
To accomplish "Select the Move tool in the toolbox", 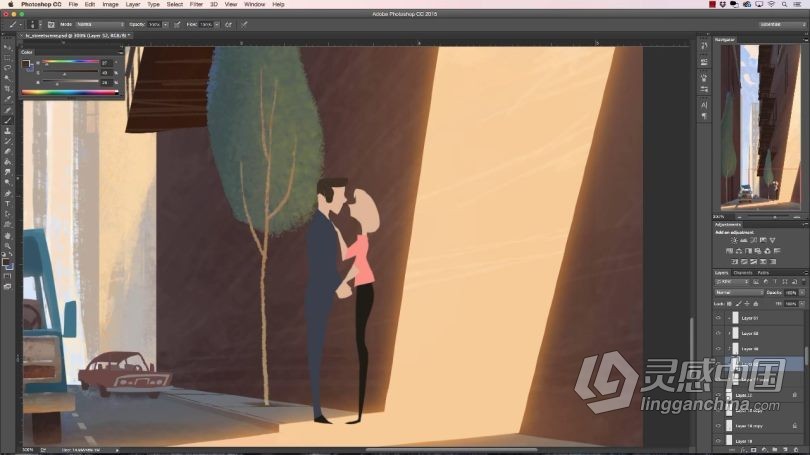I will (7, 46).
